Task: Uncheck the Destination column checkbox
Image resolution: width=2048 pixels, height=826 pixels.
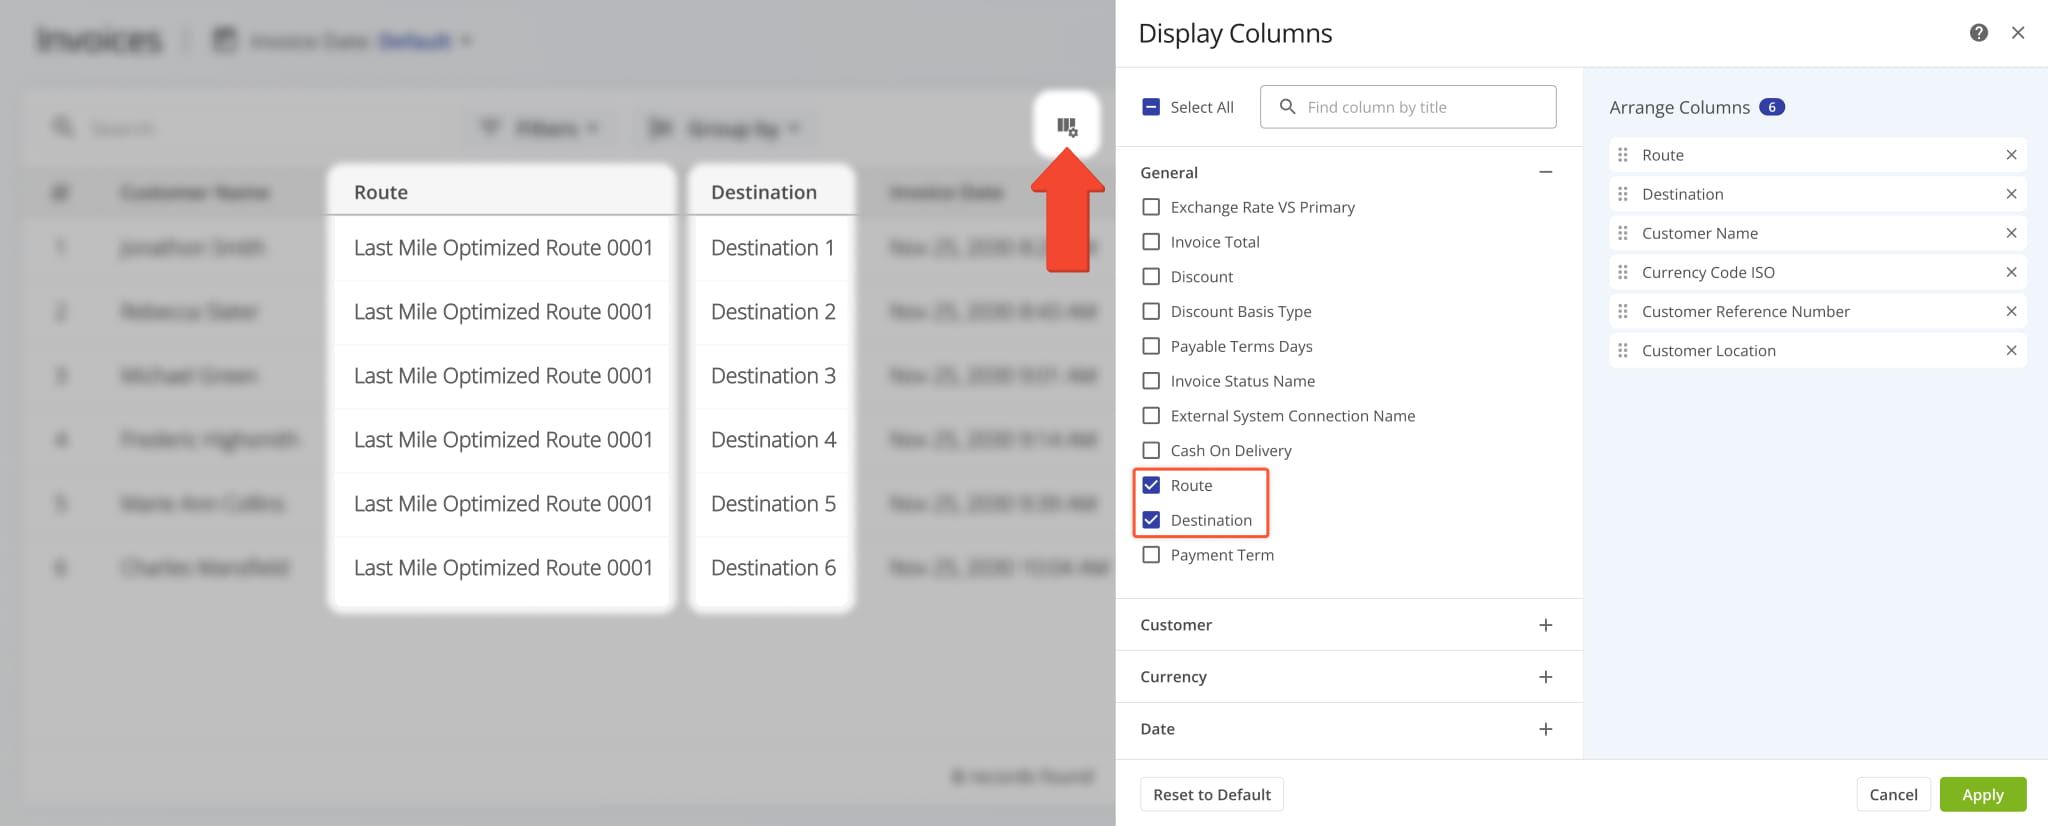Action: (x=1151, y=520)
